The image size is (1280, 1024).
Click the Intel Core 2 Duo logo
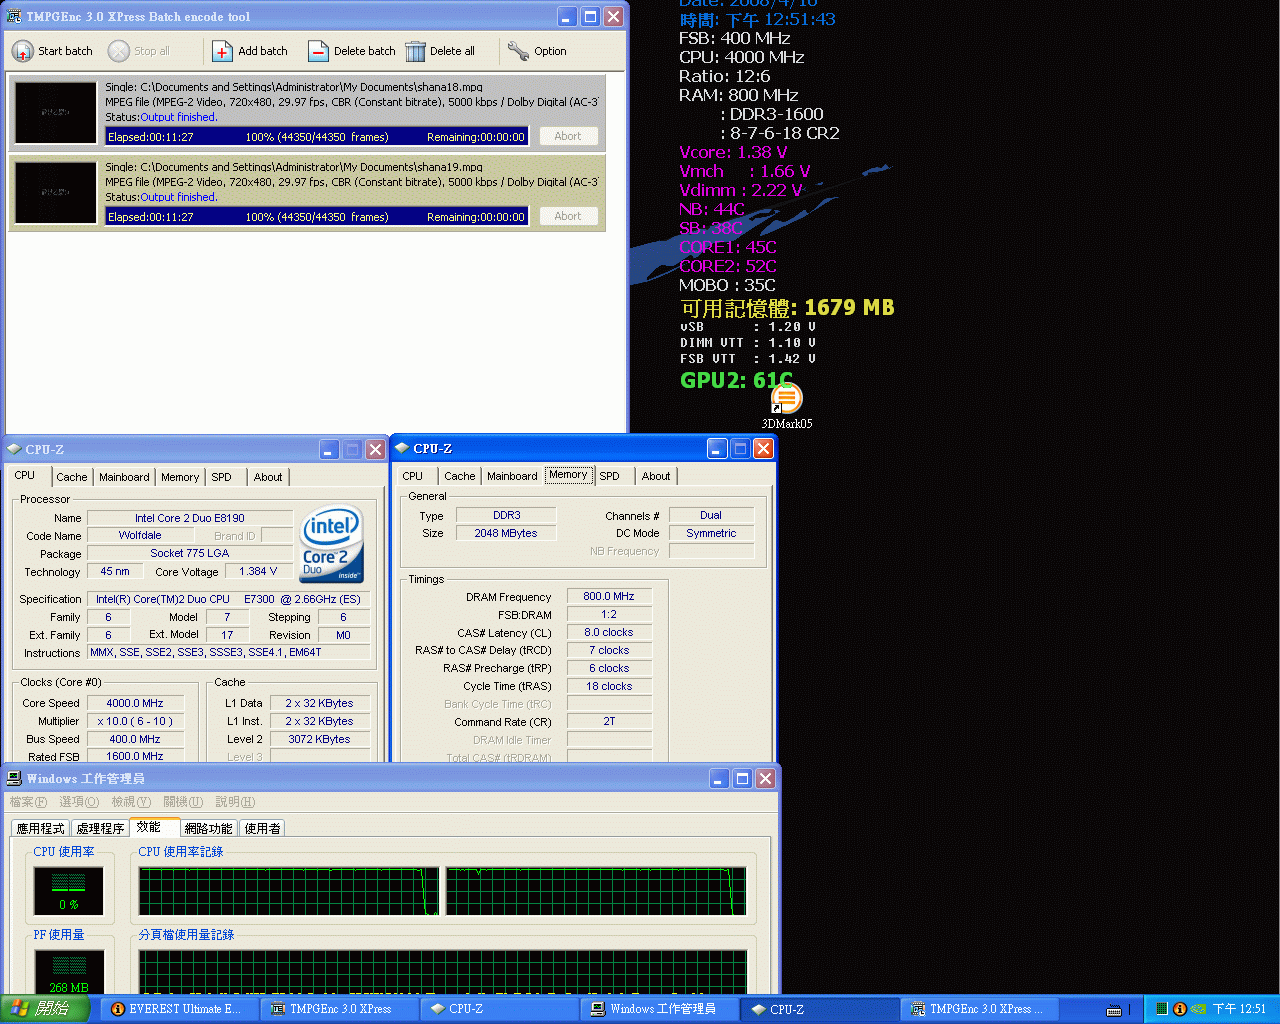(331, 544)
